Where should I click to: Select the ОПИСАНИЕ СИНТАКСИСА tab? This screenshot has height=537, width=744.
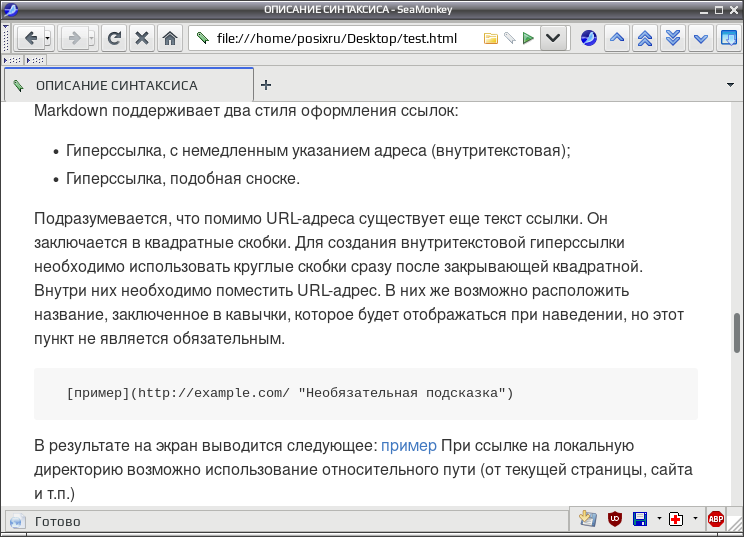pos(129,85)
